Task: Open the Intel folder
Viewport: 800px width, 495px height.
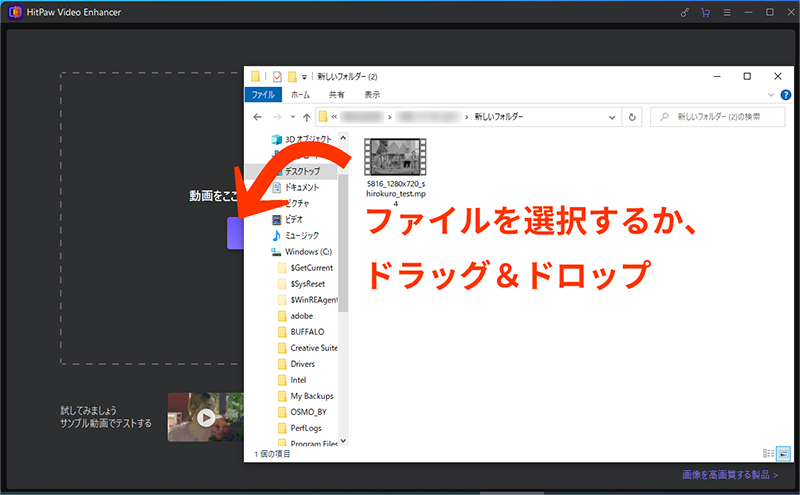Action: pos(298,380)
